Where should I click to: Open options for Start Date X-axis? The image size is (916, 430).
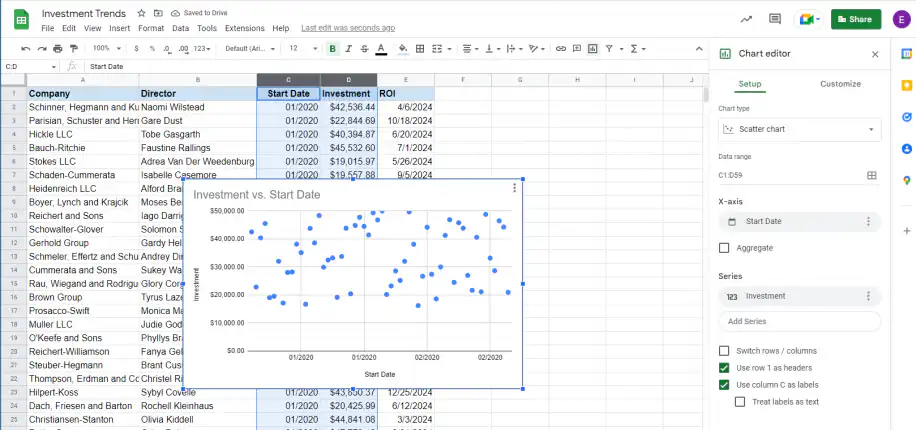click(x=868, y=221)
